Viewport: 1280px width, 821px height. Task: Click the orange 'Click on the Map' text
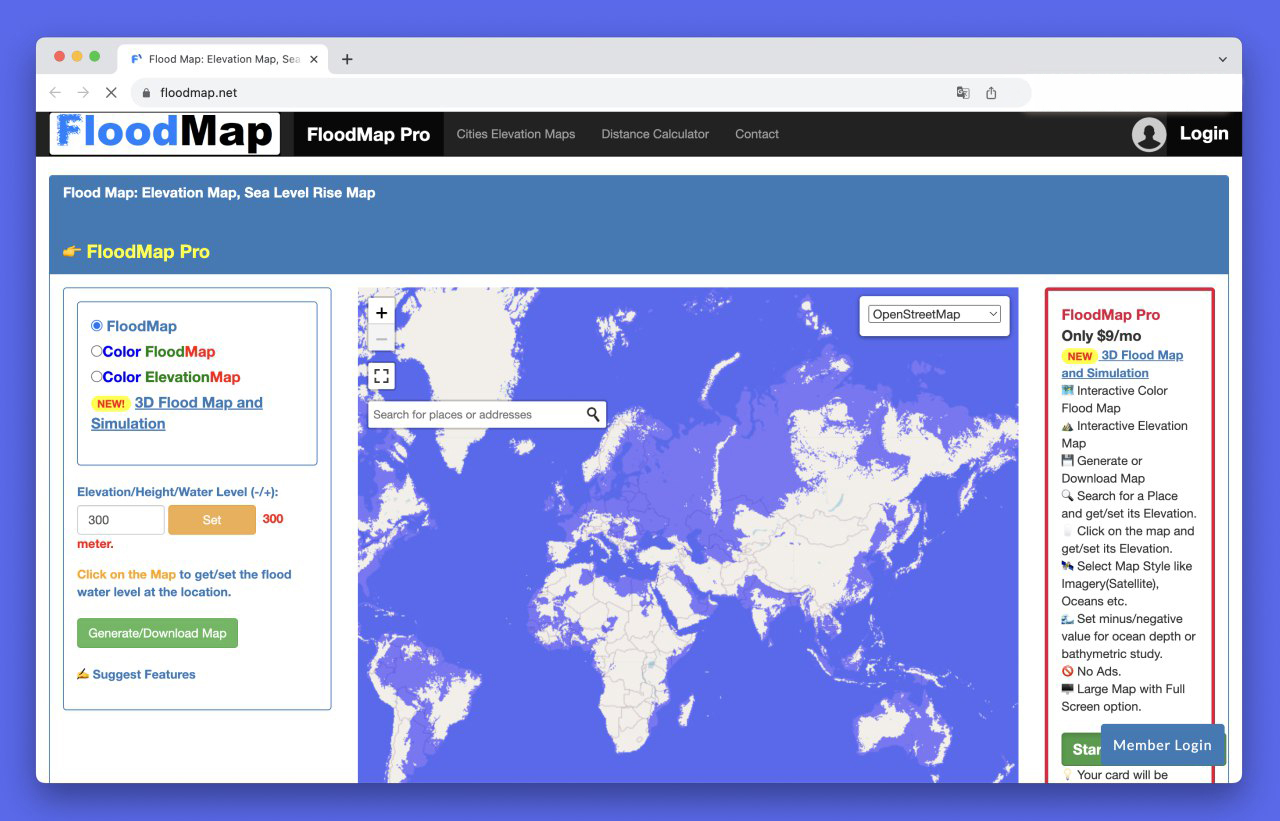126,574
